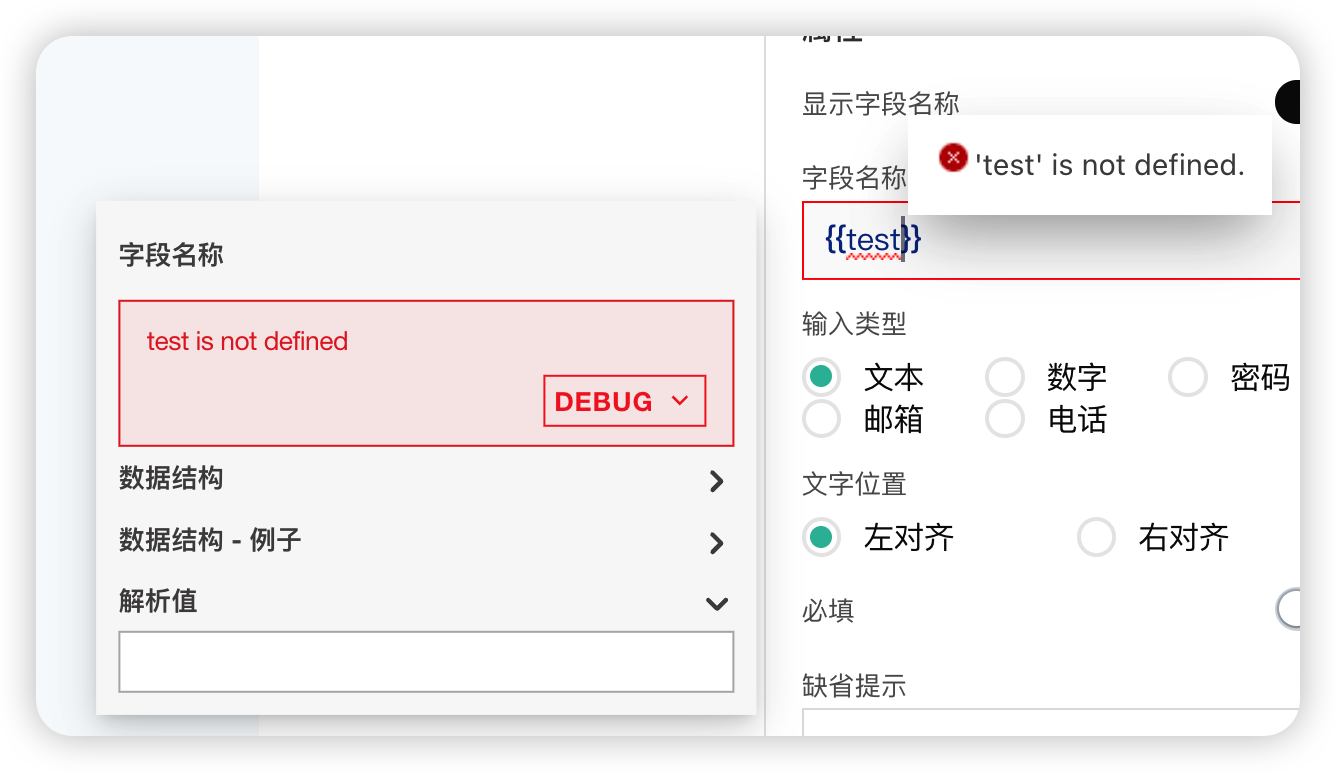Select the 数字 input type
Image resolution: width=1336 pixels, height=772 pixels.
(x=1005, y=377)
